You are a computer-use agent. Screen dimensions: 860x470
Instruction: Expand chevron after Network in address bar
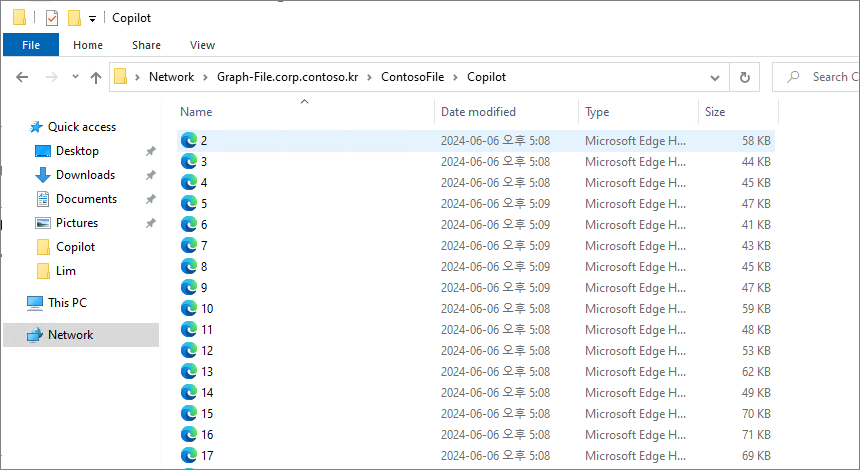[206, 77]
